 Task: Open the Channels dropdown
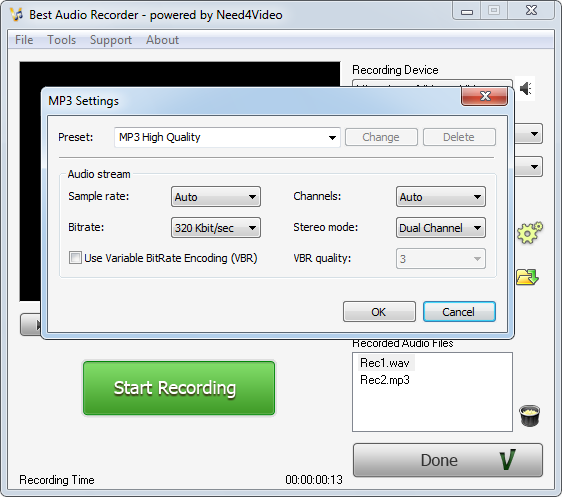441,197
